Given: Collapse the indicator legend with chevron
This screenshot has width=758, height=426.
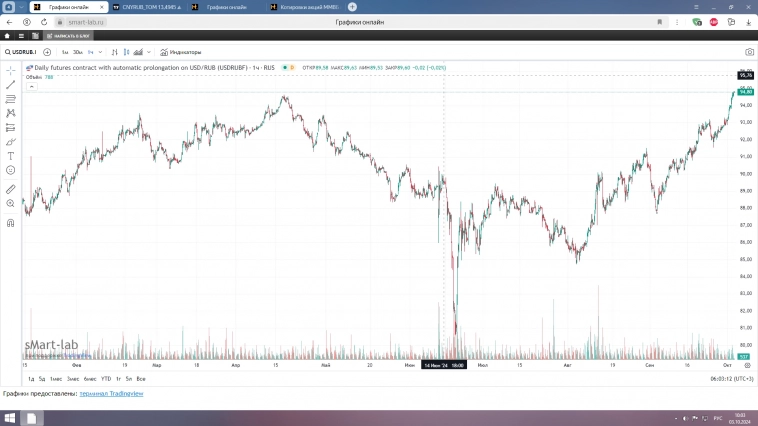Looking at the screenshot, I should click(31, 87).
